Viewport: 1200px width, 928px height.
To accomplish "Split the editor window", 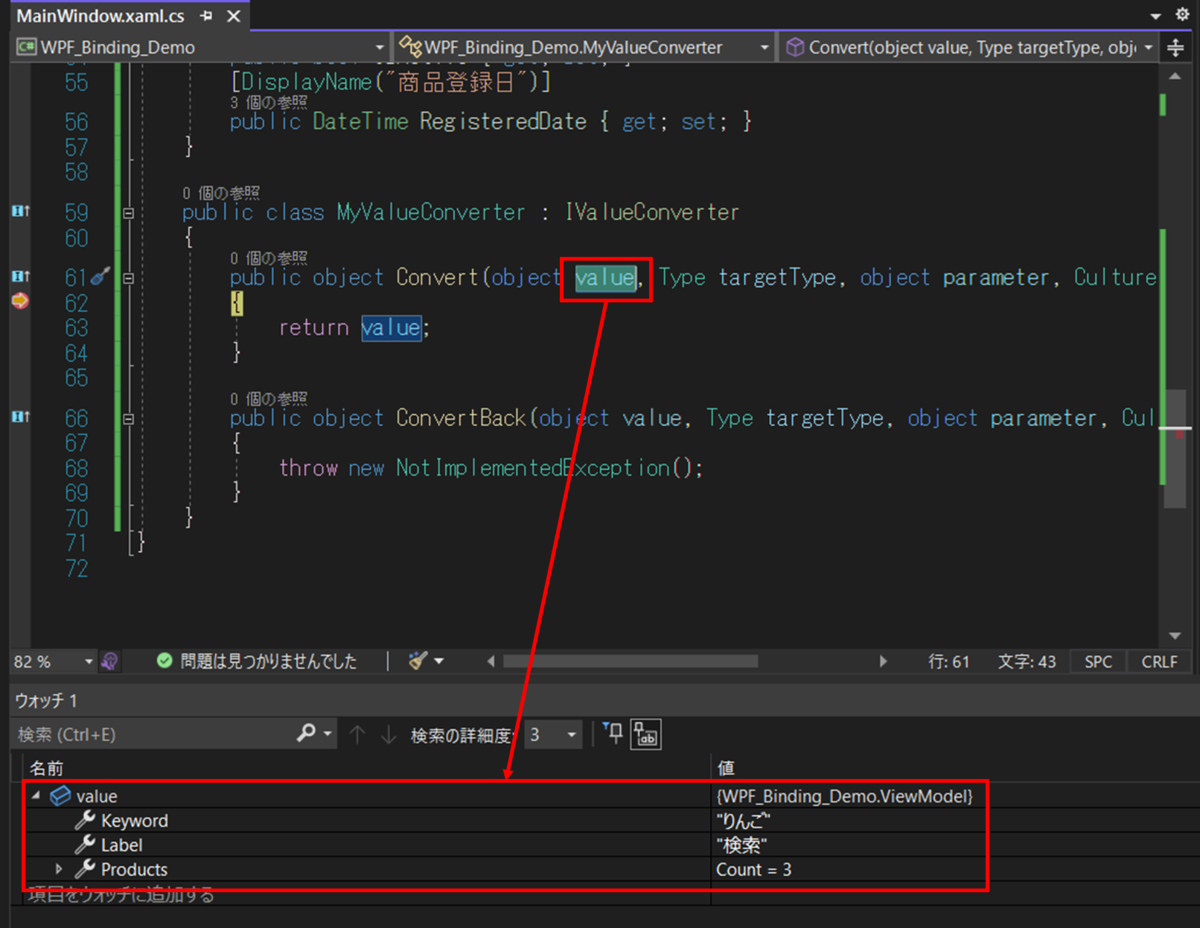I will (1175, 47).
